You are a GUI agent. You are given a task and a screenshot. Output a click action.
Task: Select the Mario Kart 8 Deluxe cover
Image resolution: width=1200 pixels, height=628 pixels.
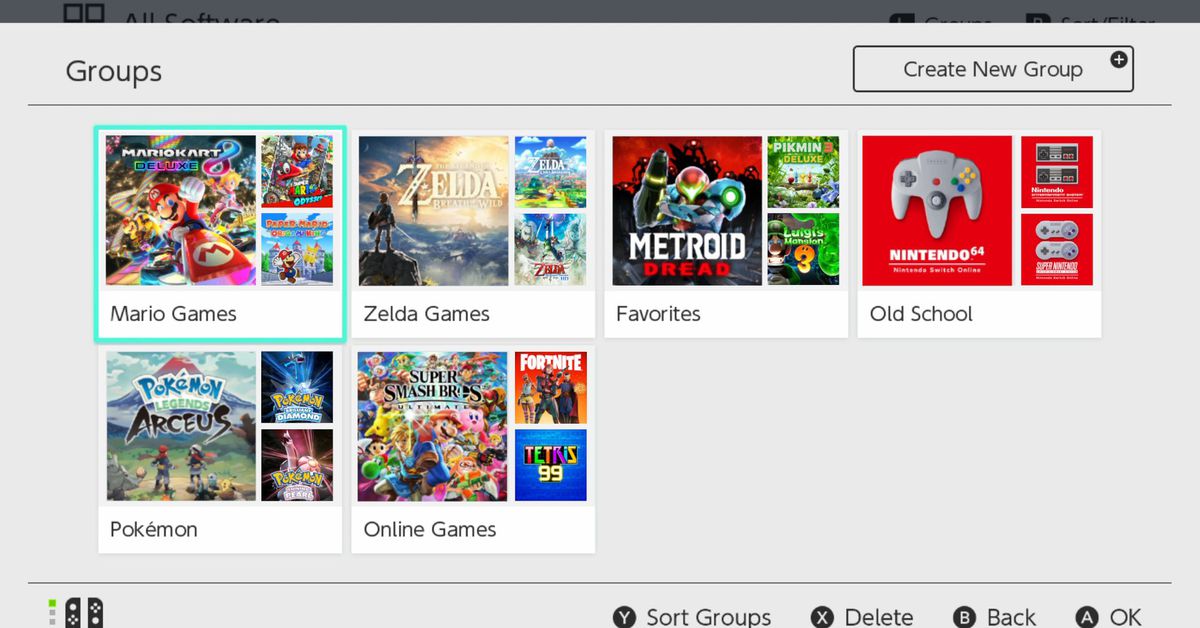point(181,211)
